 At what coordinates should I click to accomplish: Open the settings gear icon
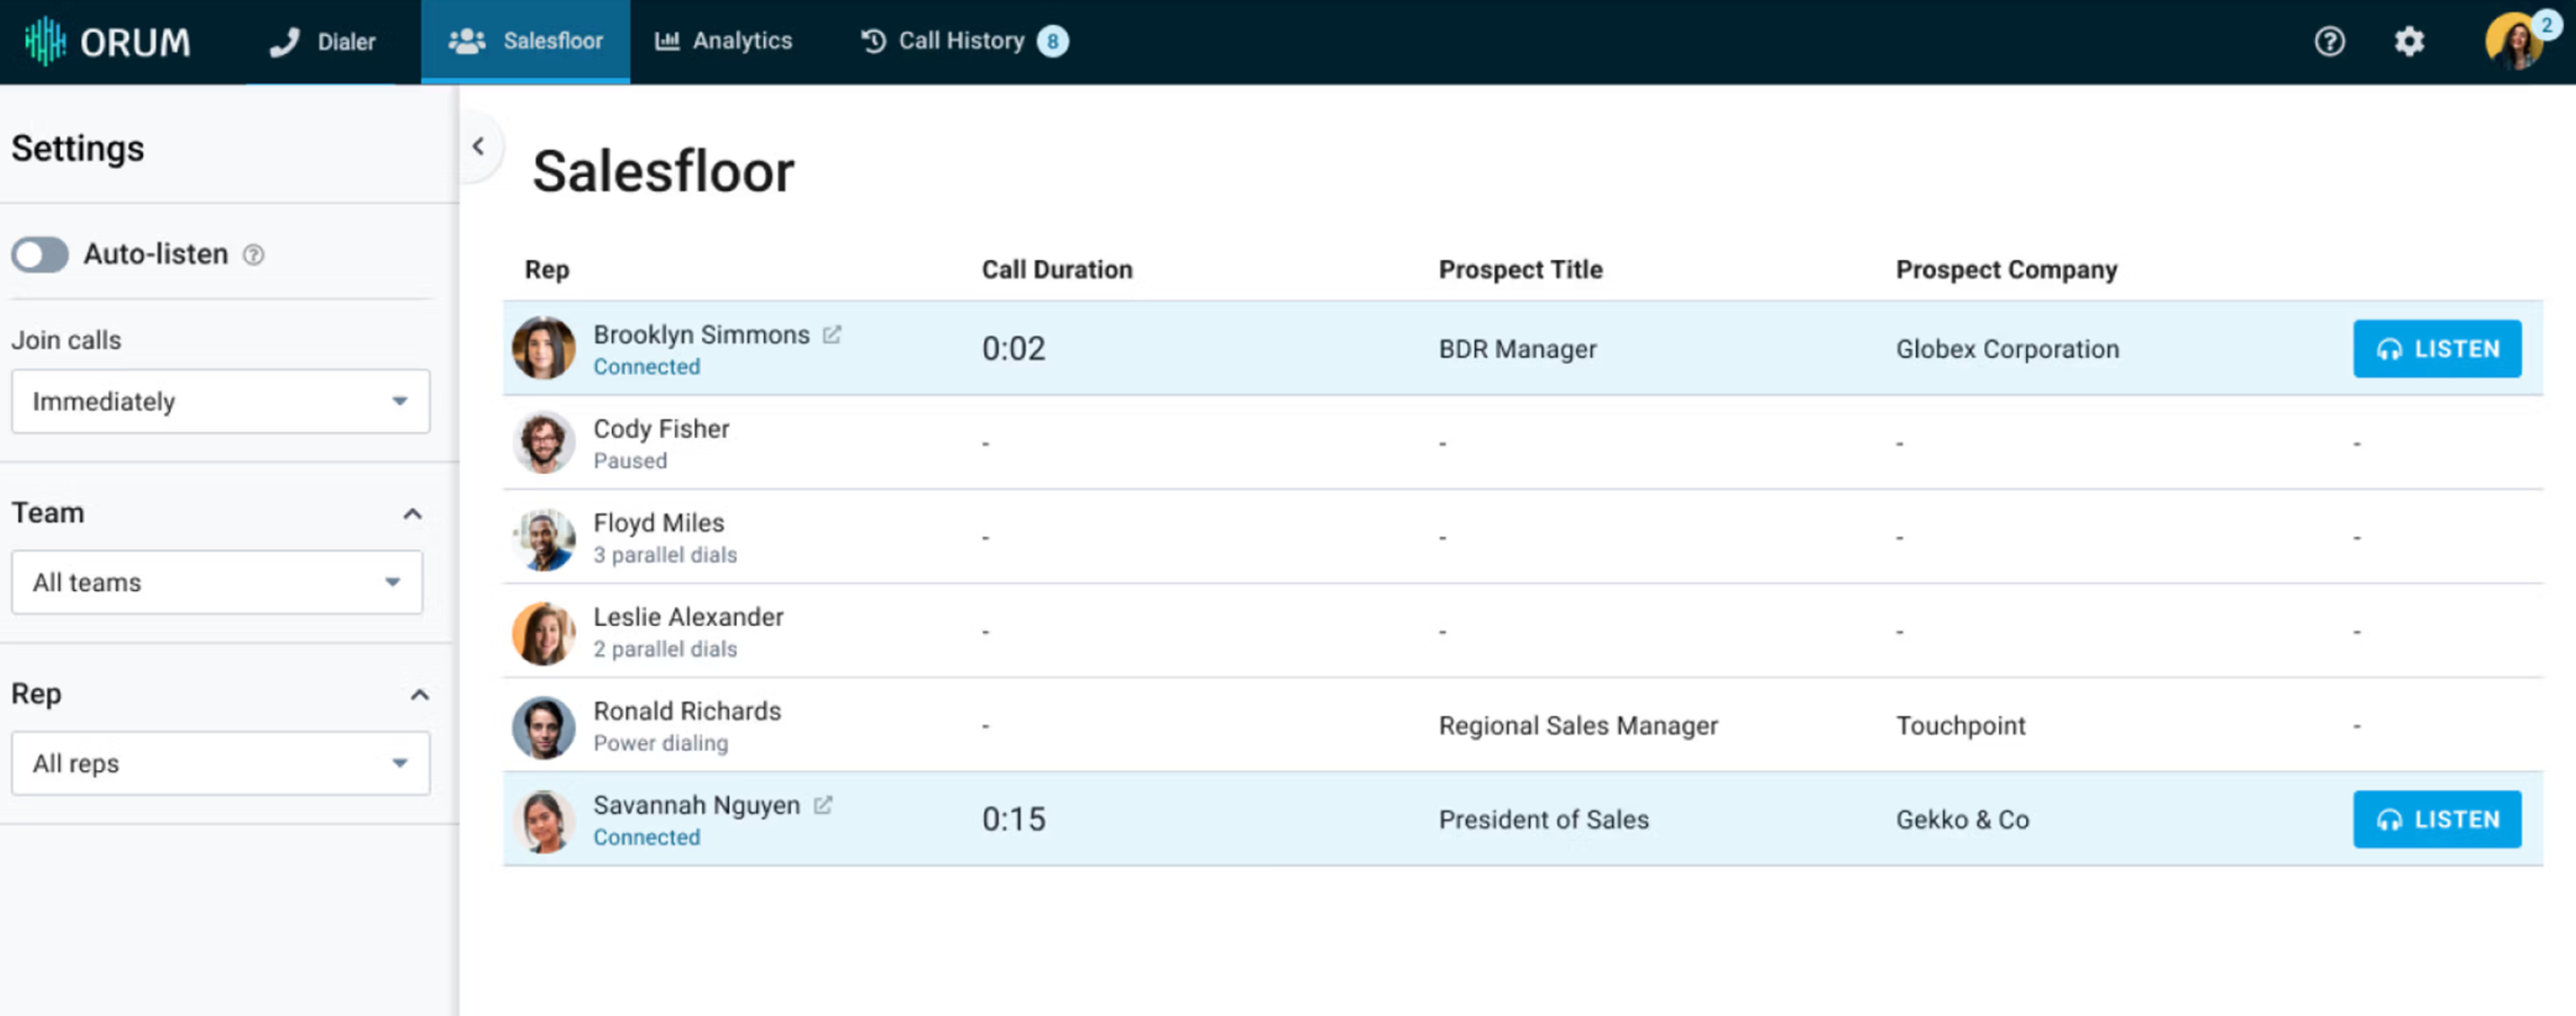(2409, 41)
